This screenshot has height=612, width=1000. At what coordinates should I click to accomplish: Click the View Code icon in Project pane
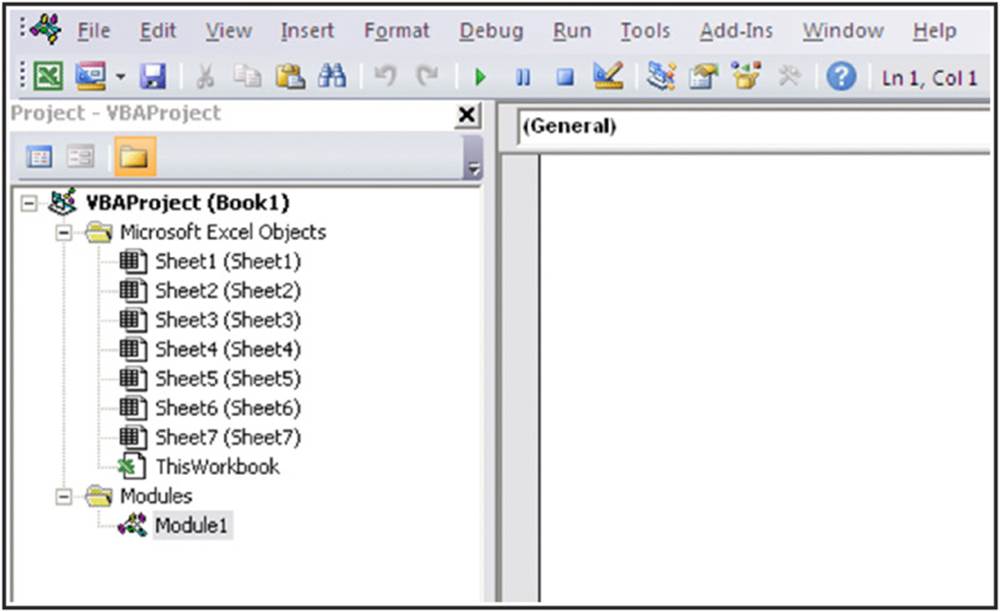tap(40, 156)
